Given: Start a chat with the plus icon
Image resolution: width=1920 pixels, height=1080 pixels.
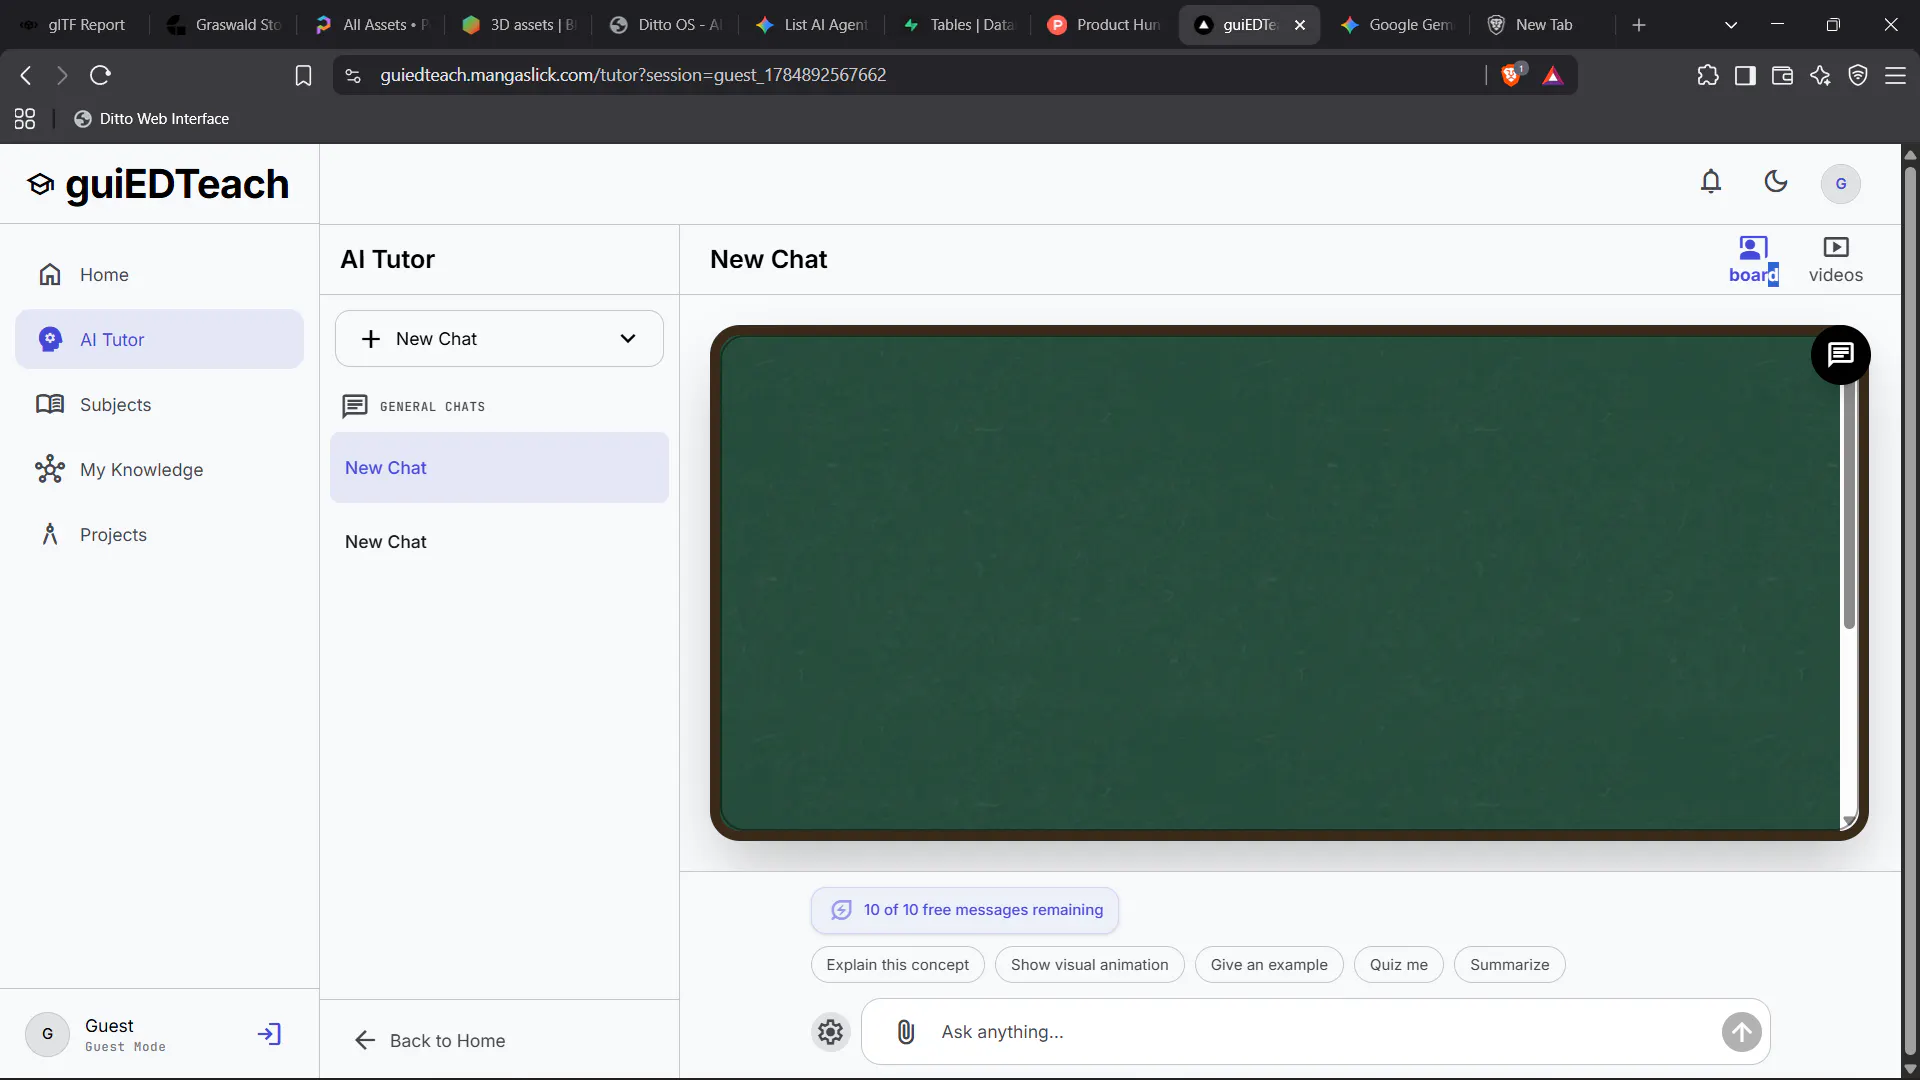Looking at the screenshot, I should (x=371, y=339).
